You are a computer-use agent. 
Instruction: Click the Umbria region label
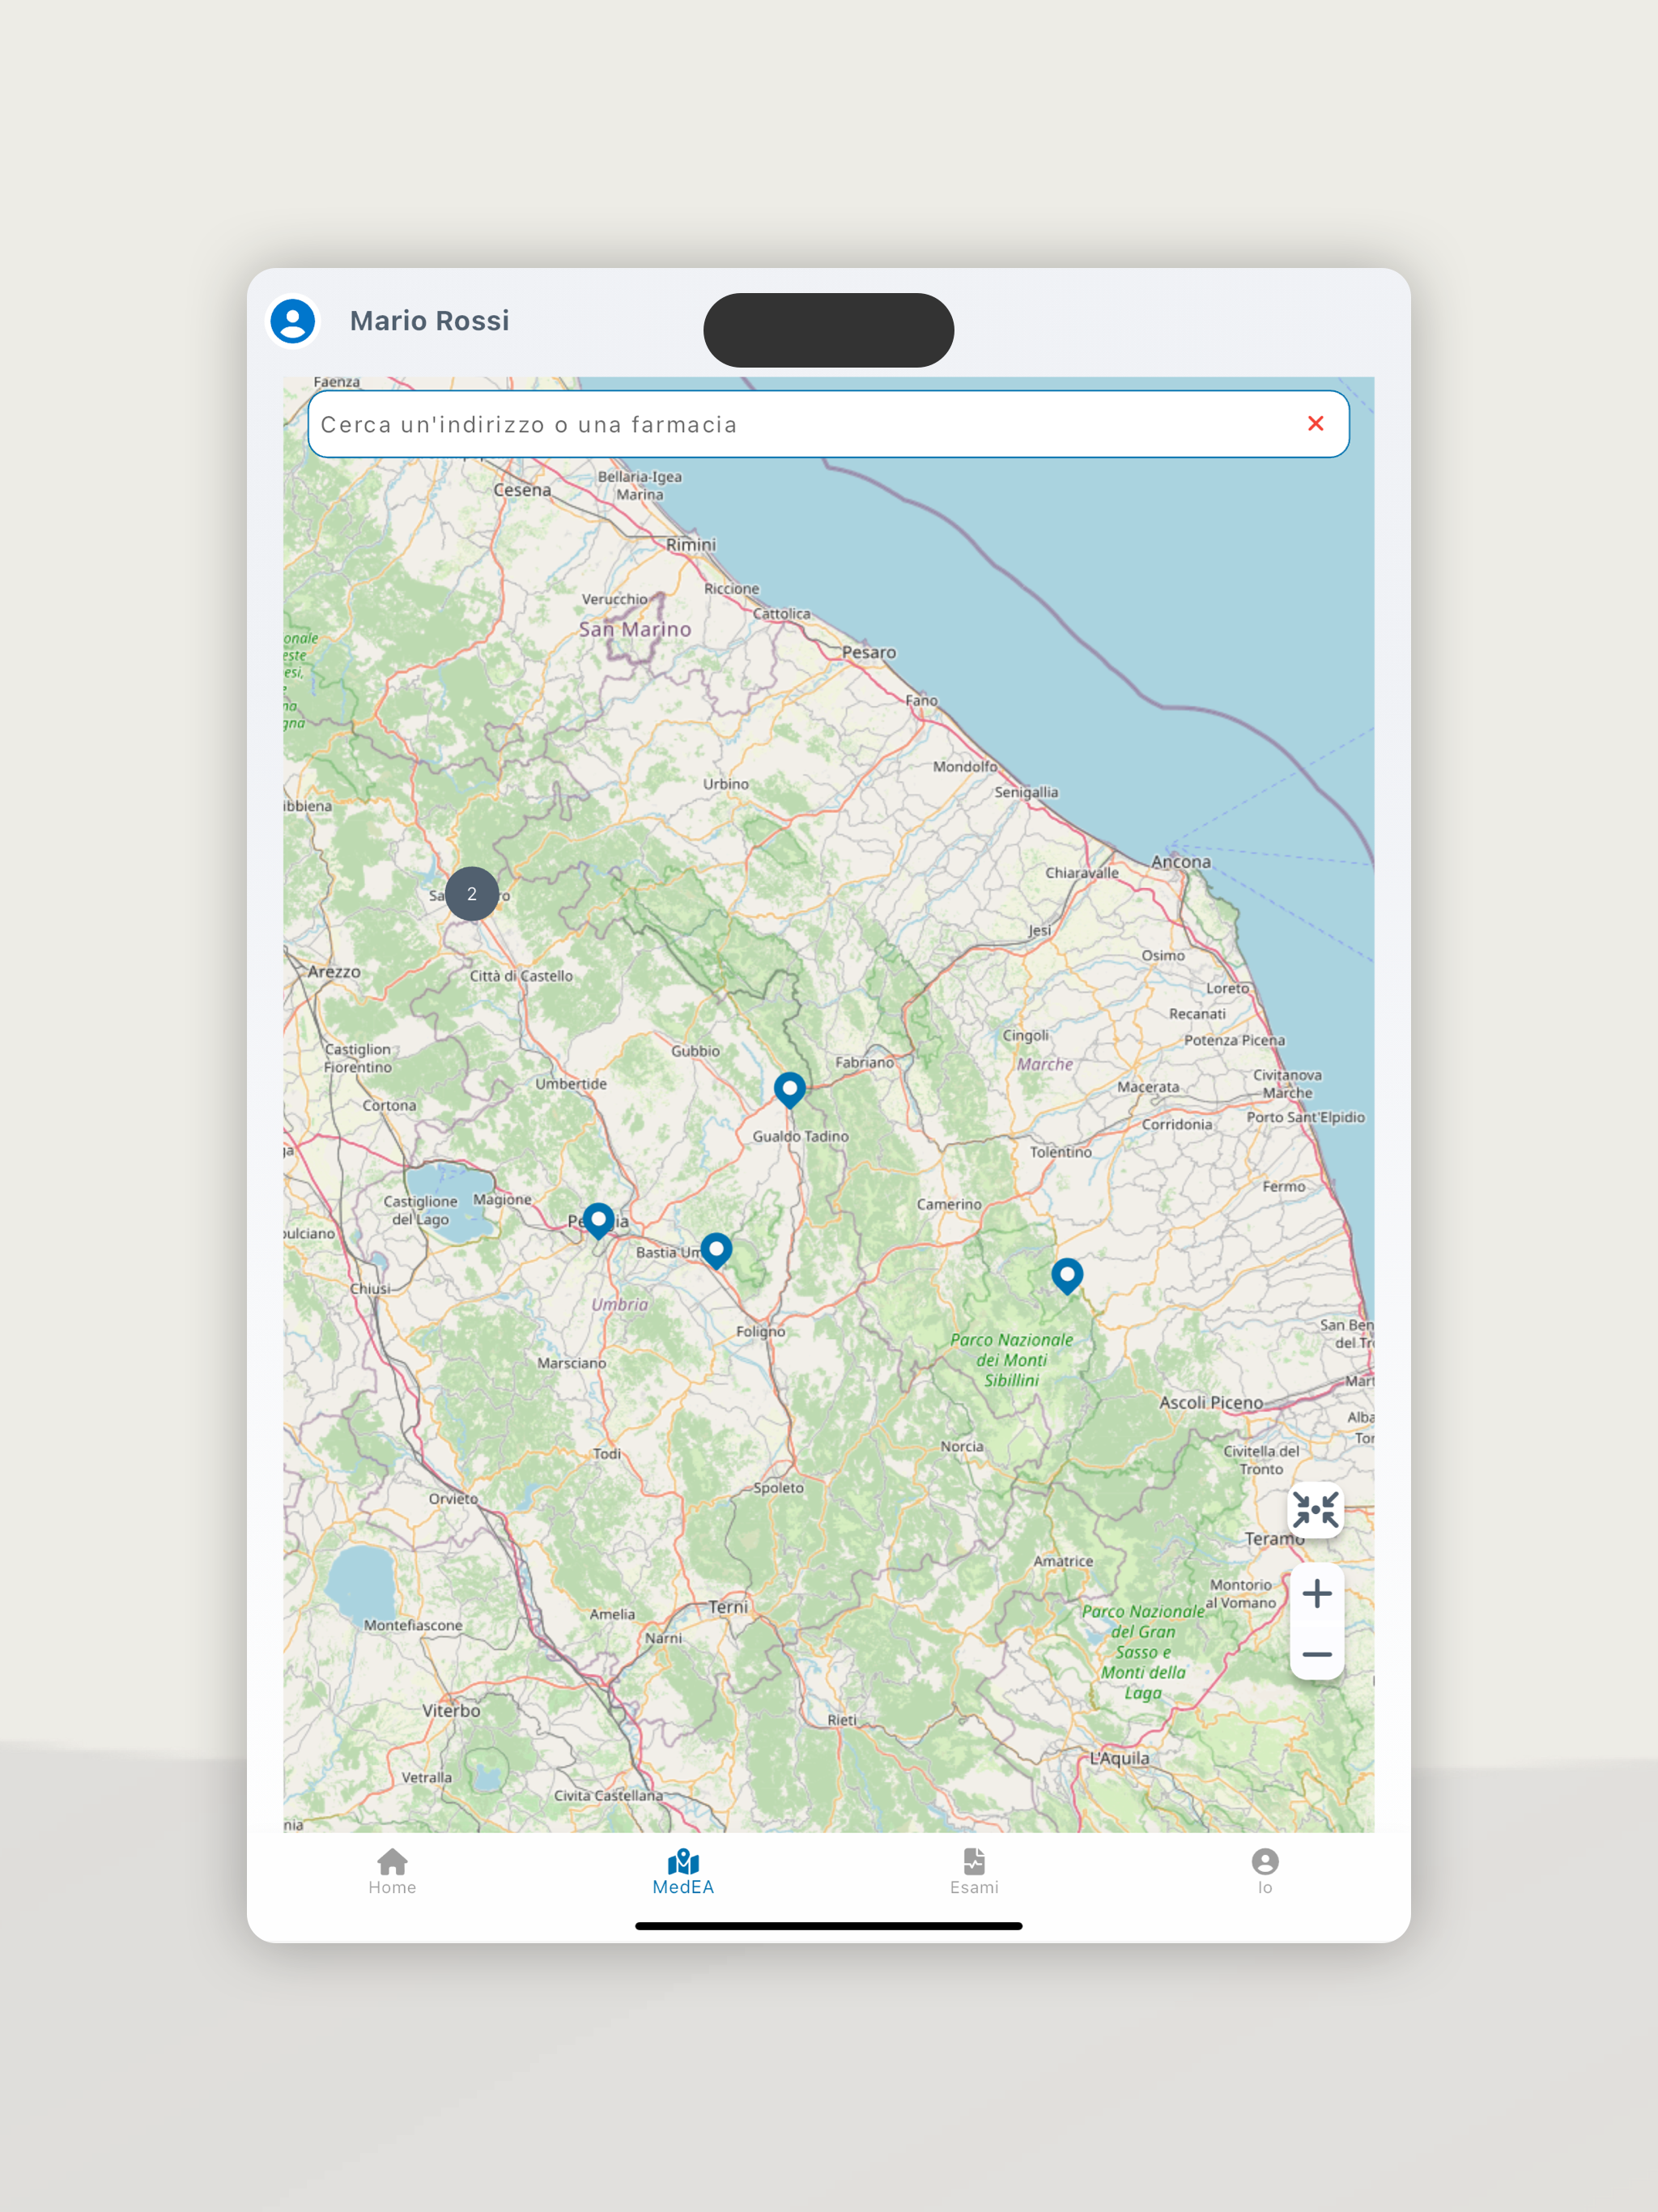(620, 1305)
